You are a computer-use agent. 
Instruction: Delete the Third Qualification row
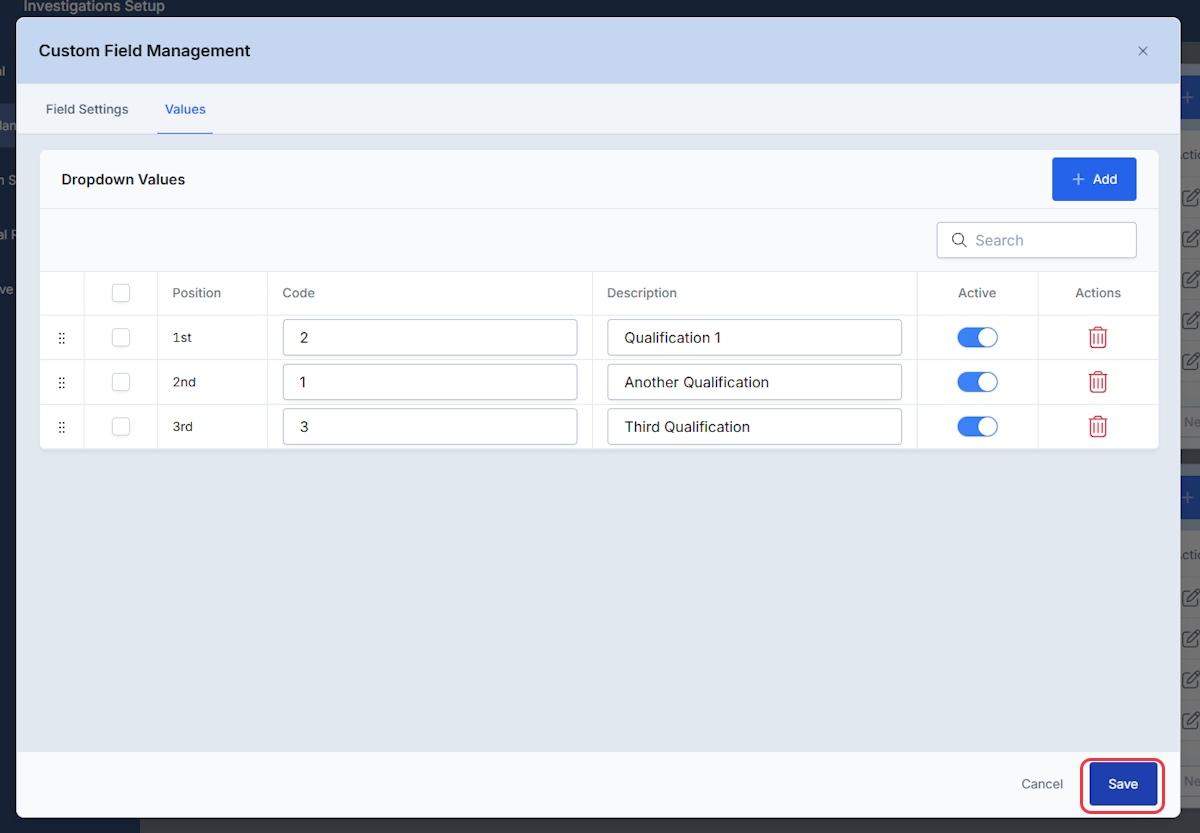1098,427
